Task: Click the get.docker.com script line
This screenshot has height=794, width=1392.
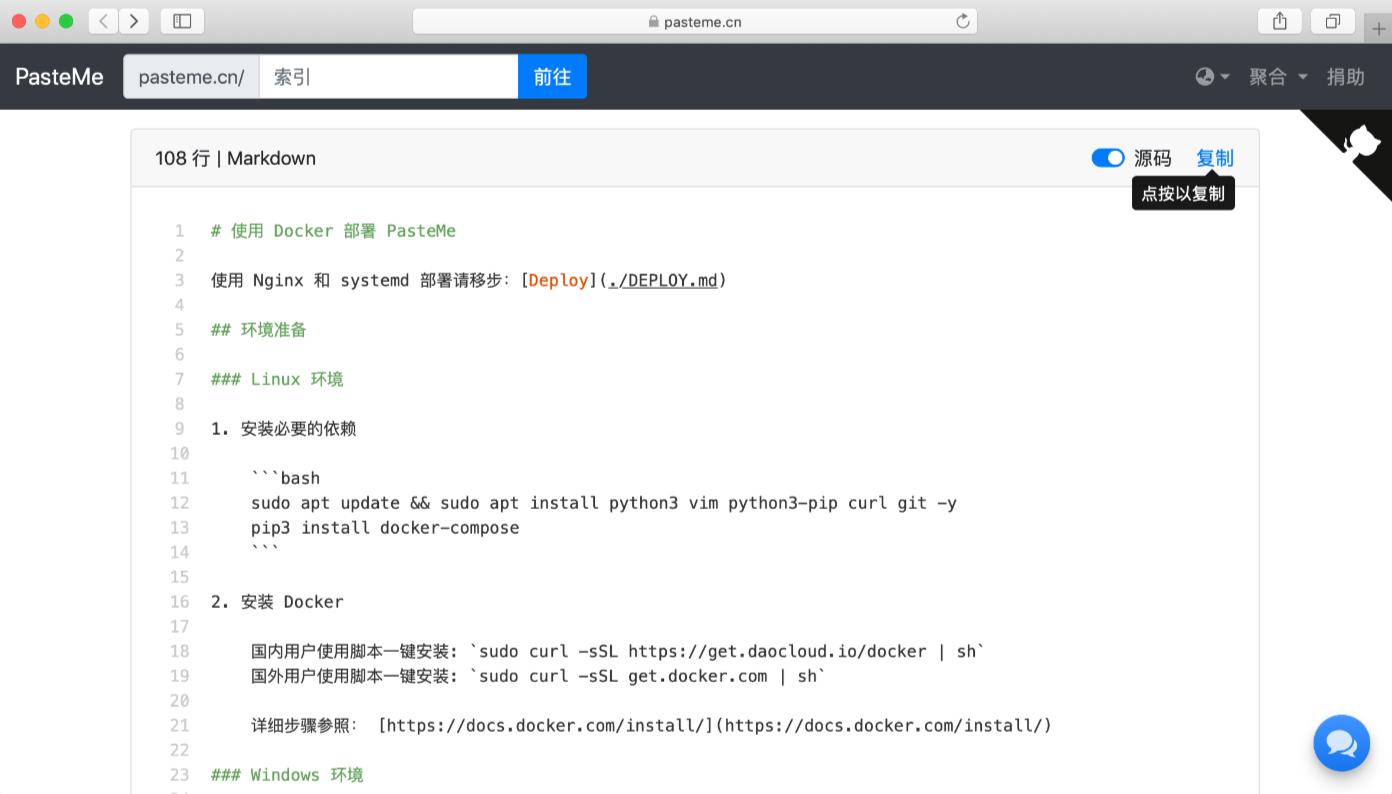Action: tap(539, 676)
